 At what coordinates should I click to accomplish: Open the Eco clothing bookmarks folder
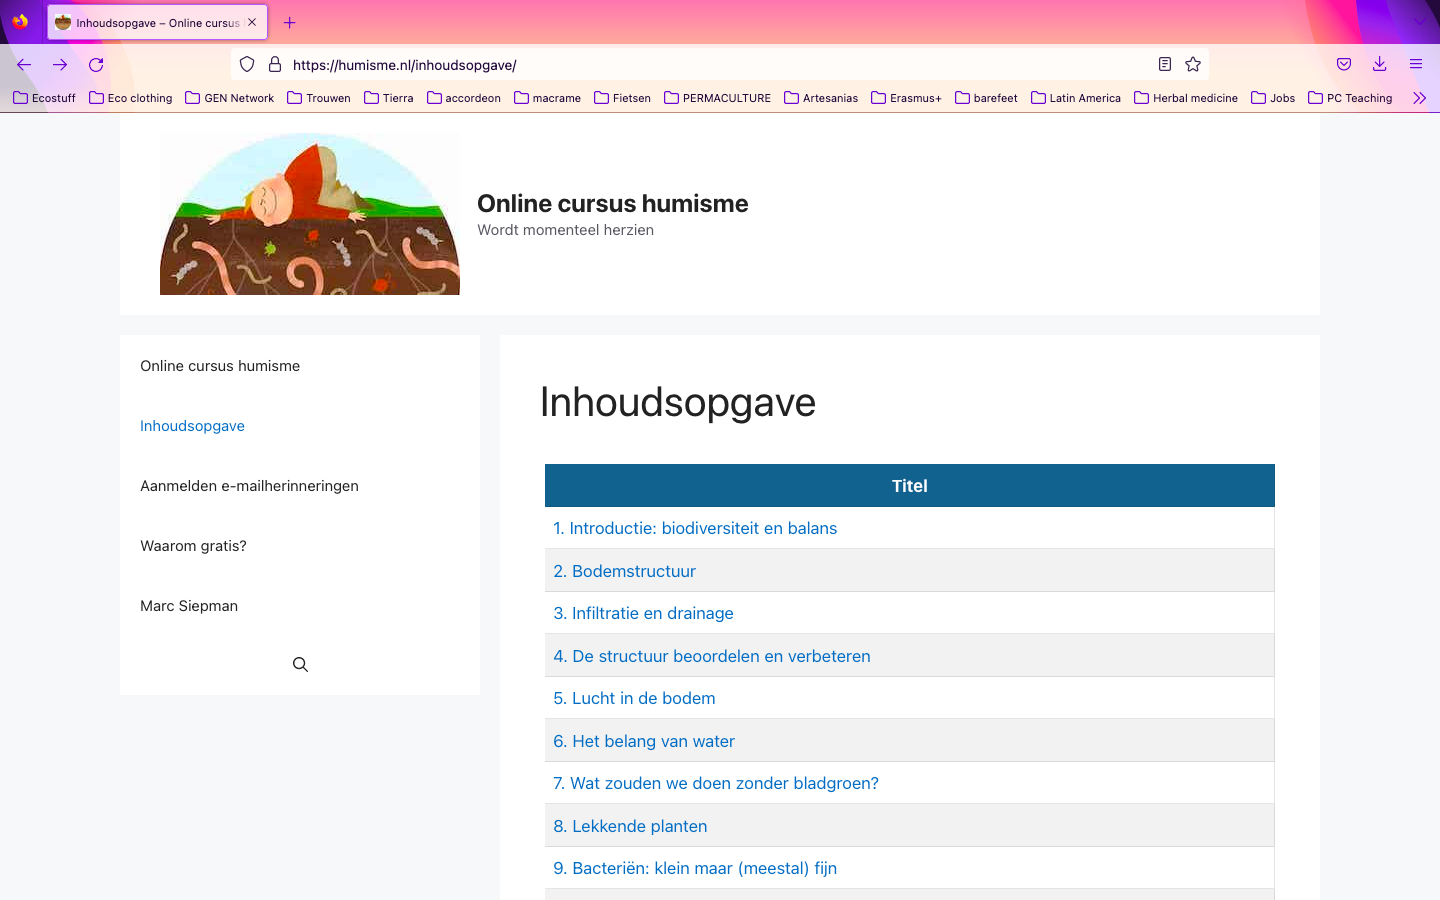click(131, 98)
